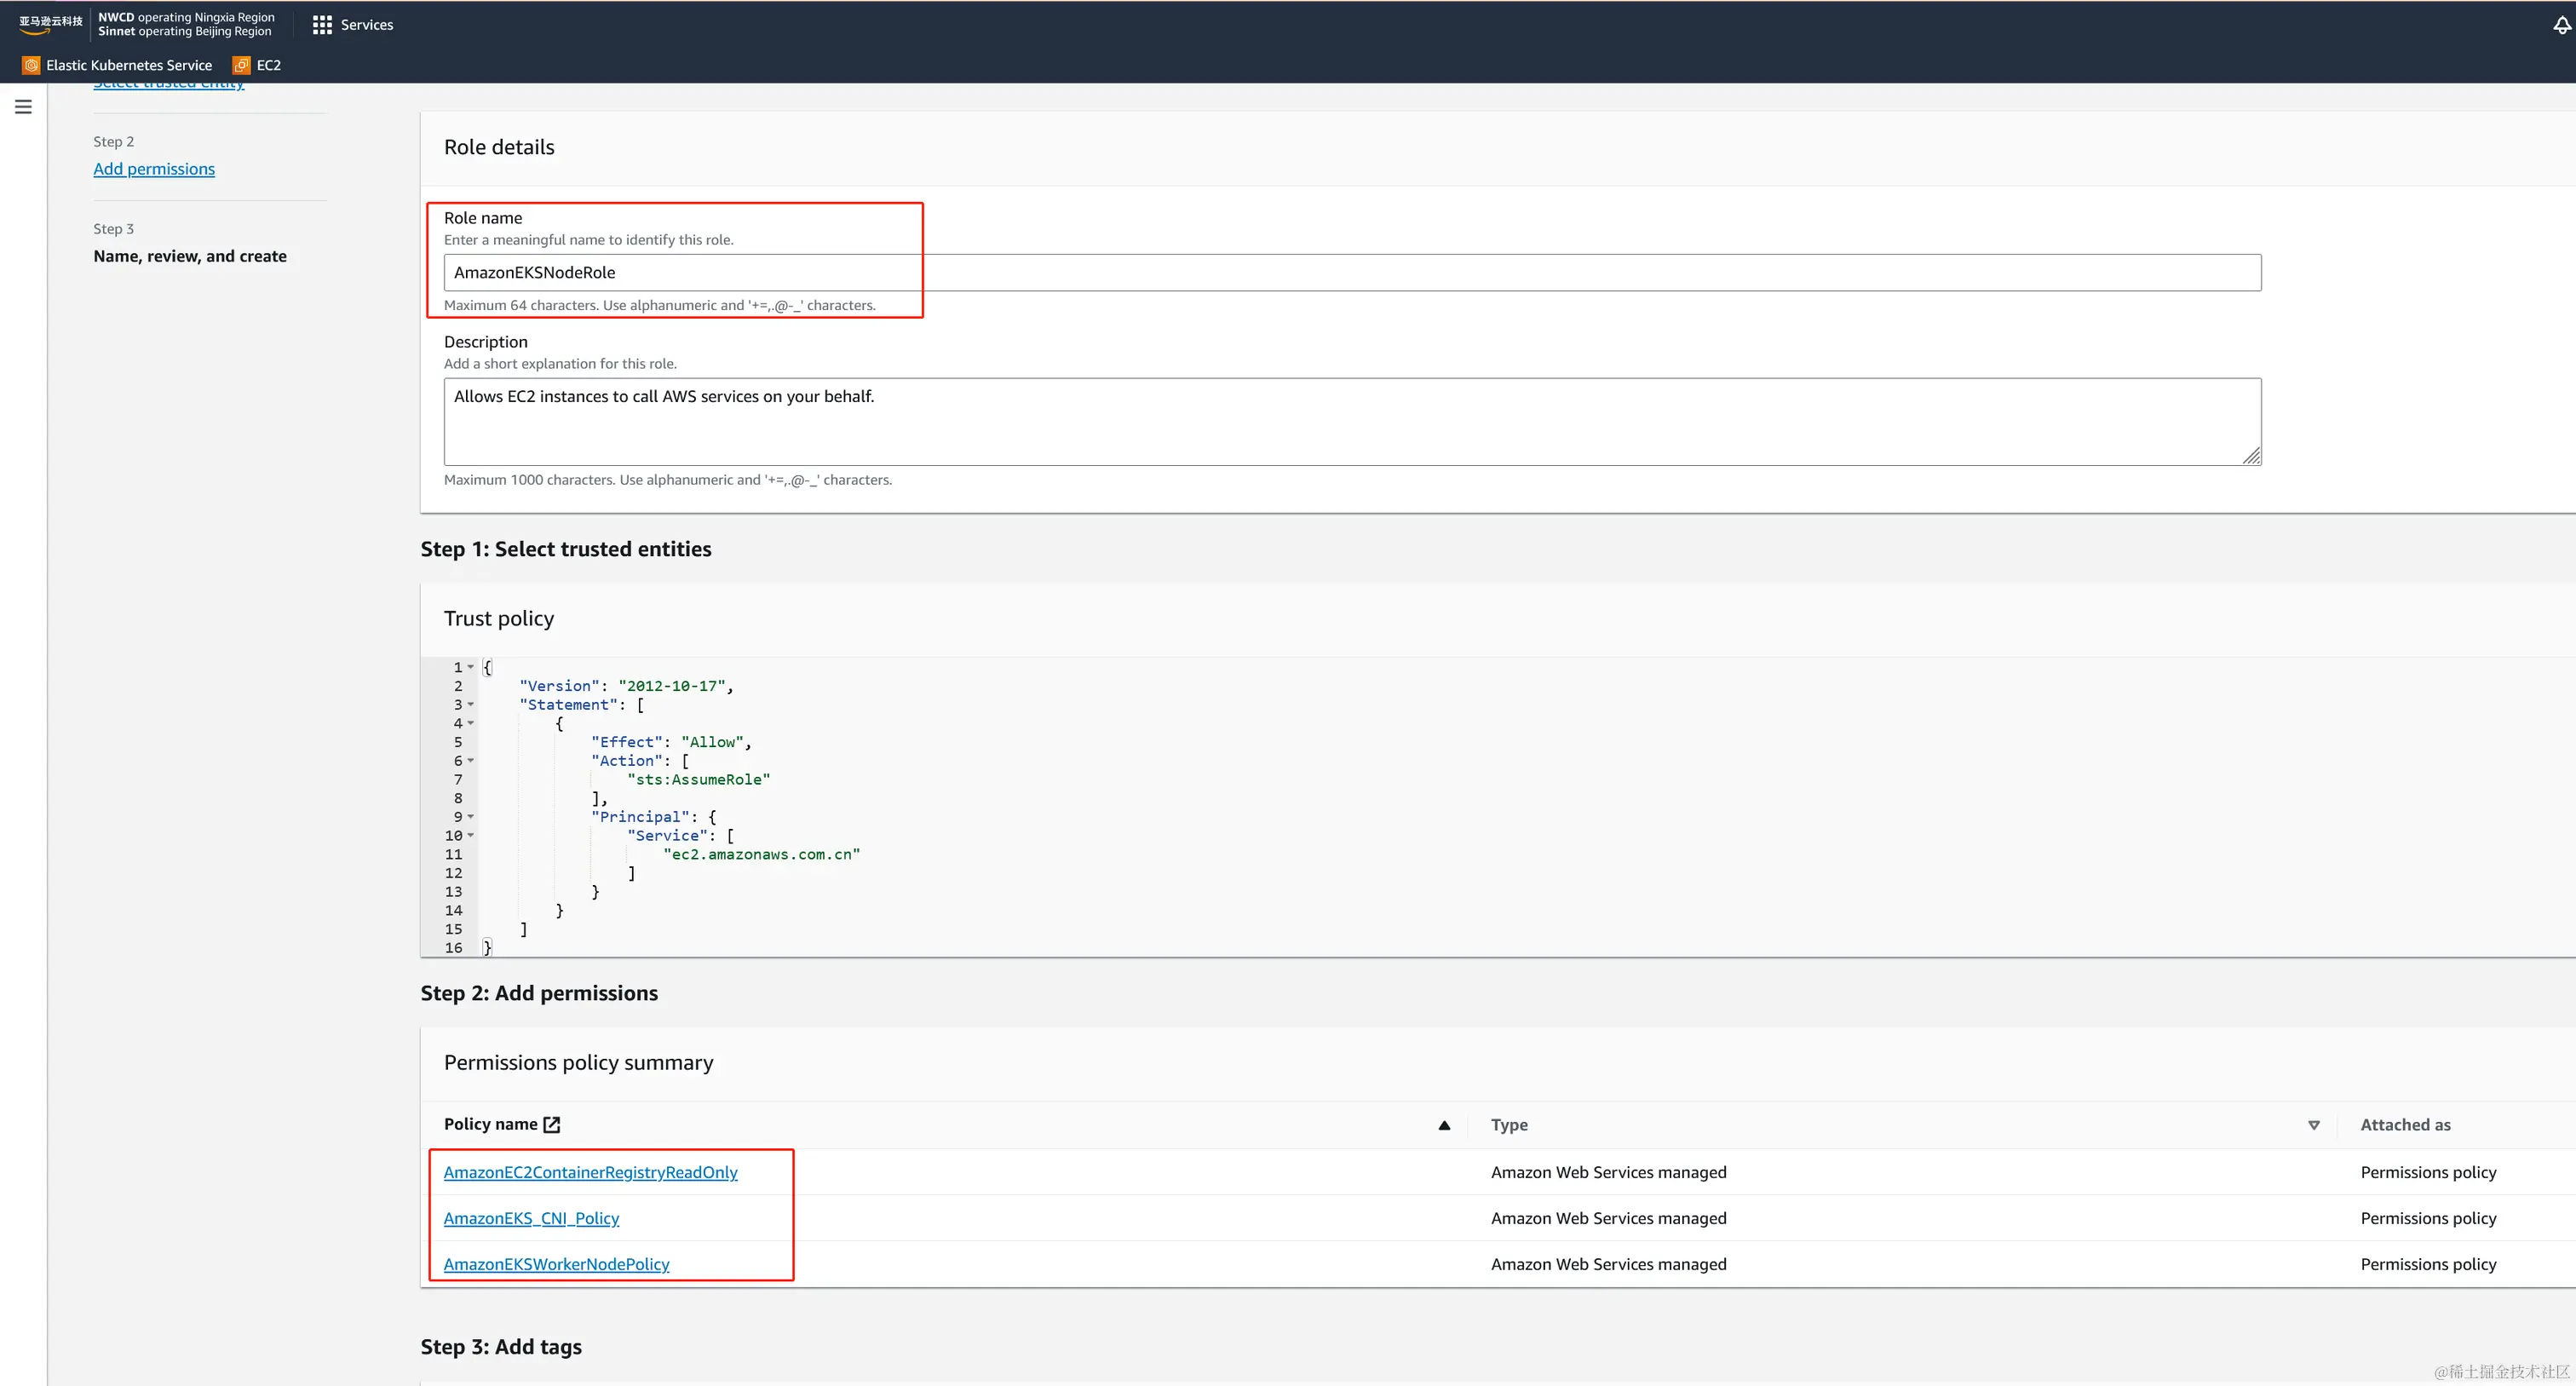
Task: Click into the Description text area
Action: coord(1352,421)
